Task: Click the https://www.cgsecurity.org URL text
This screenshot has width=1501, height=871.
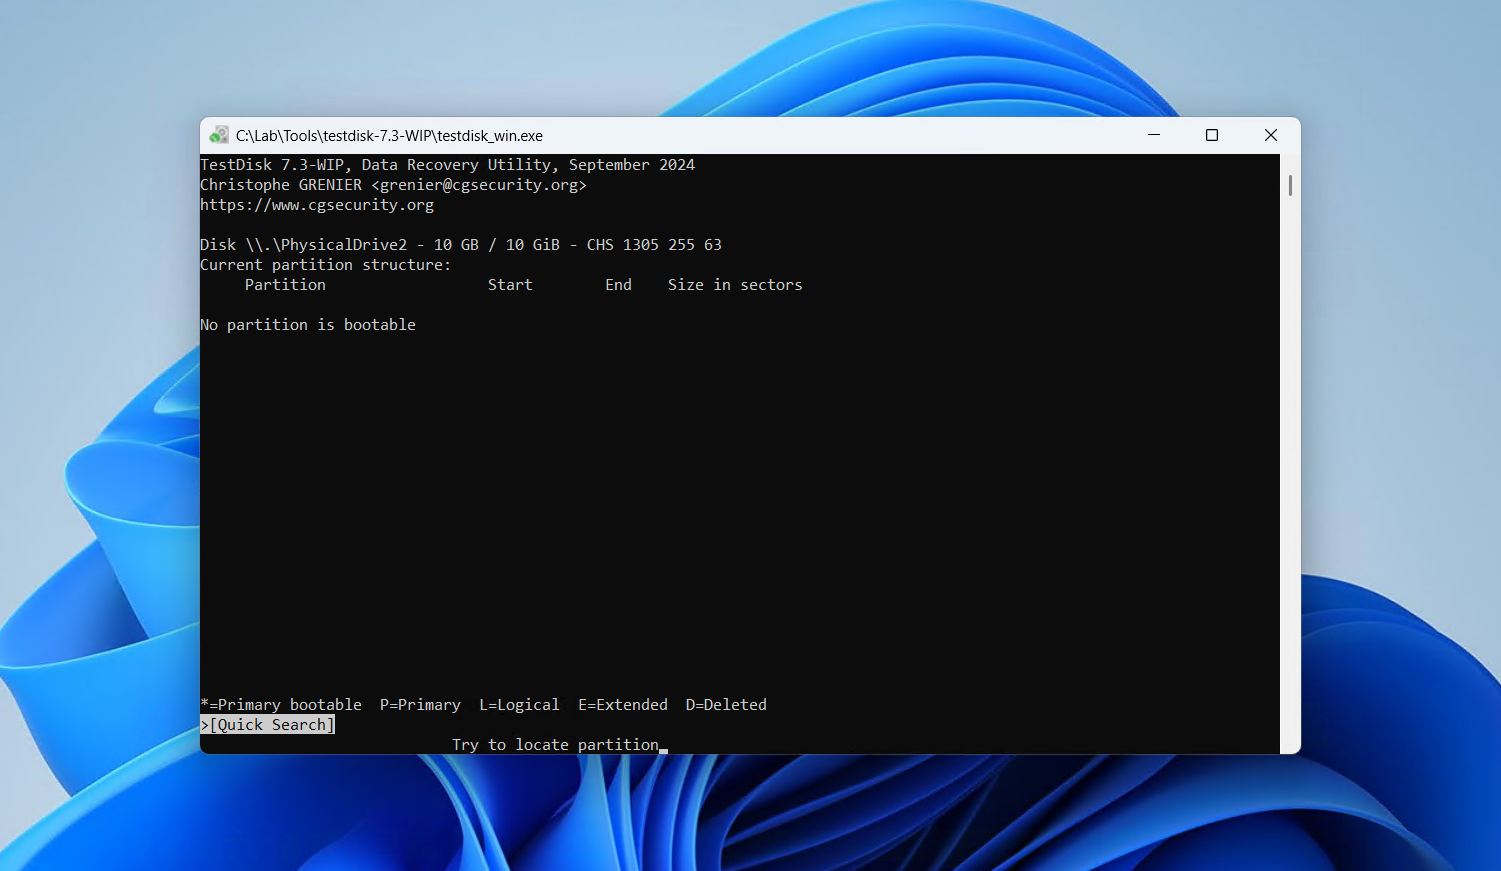Action: [x=317, y=205]
